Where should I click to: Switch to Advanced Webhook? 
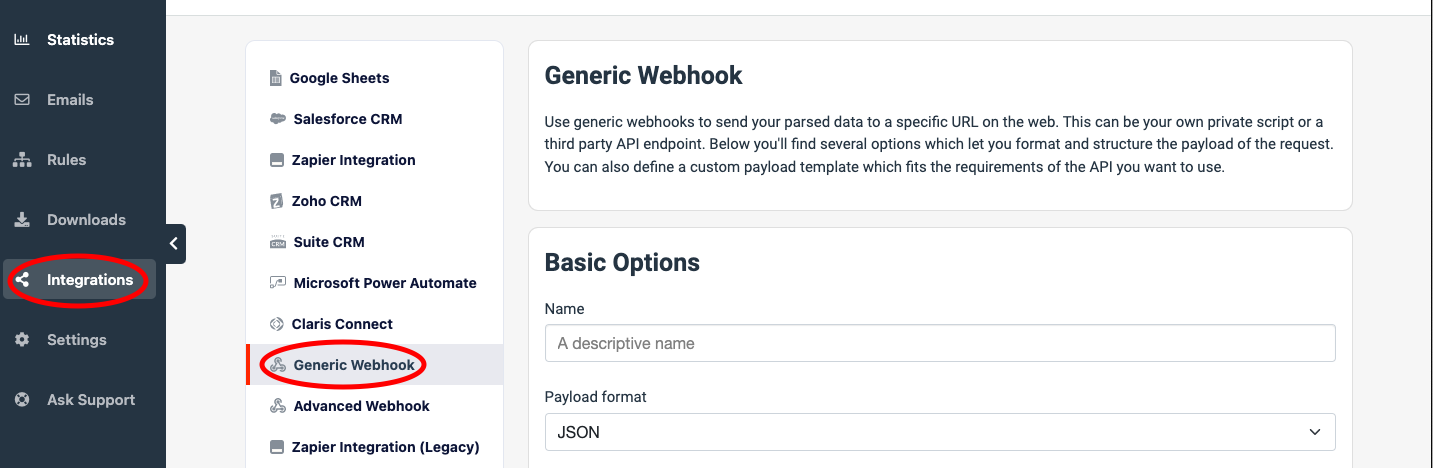click(x=361, y=406)
